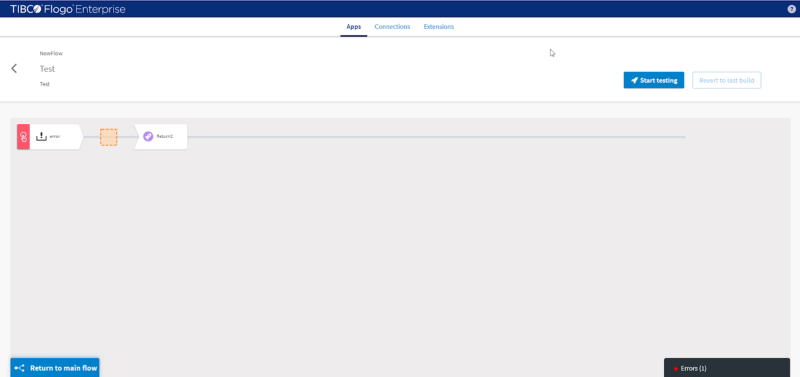Click the purple Return2 activity icon
The width and height of the screenshot is (800, 377).
(x=148, y=136)
